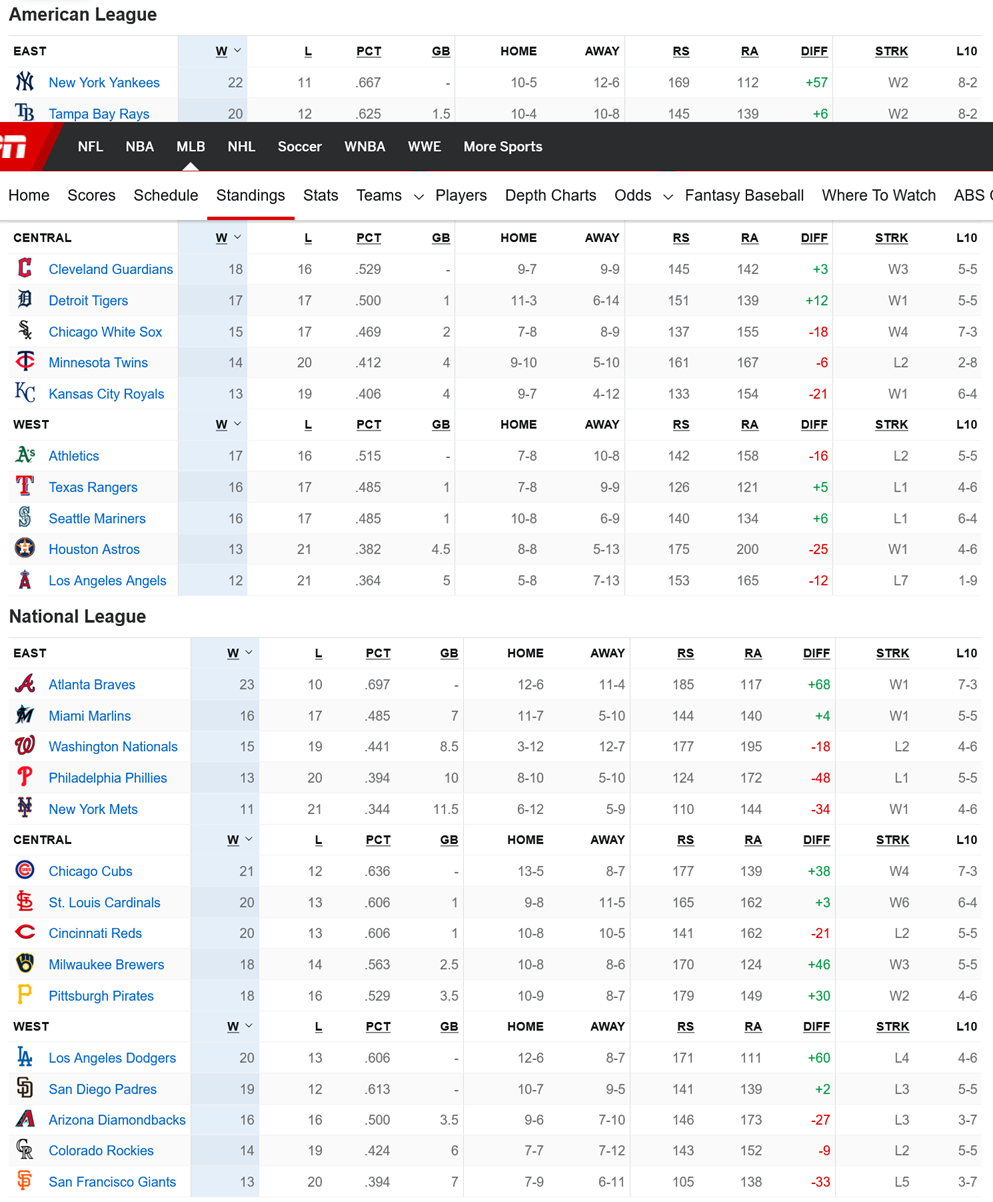
Task: Open the Los Angeles Dodgers logo icon
Action: click(x=25, y=1058)
